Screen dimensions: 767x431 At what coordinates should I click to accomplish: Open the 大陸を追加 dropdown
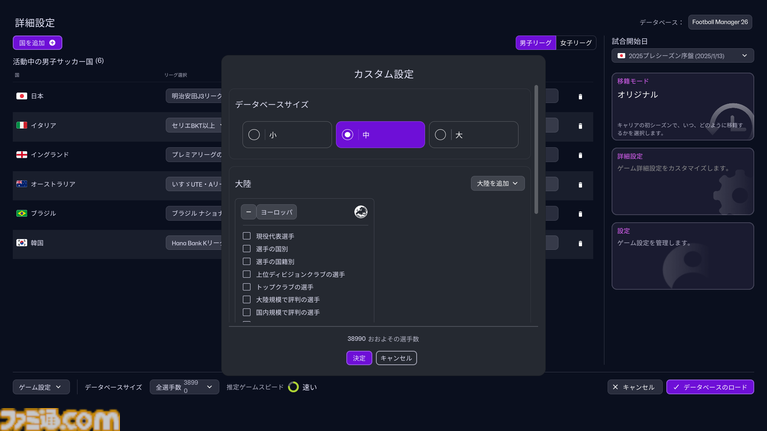pos(497,184)
